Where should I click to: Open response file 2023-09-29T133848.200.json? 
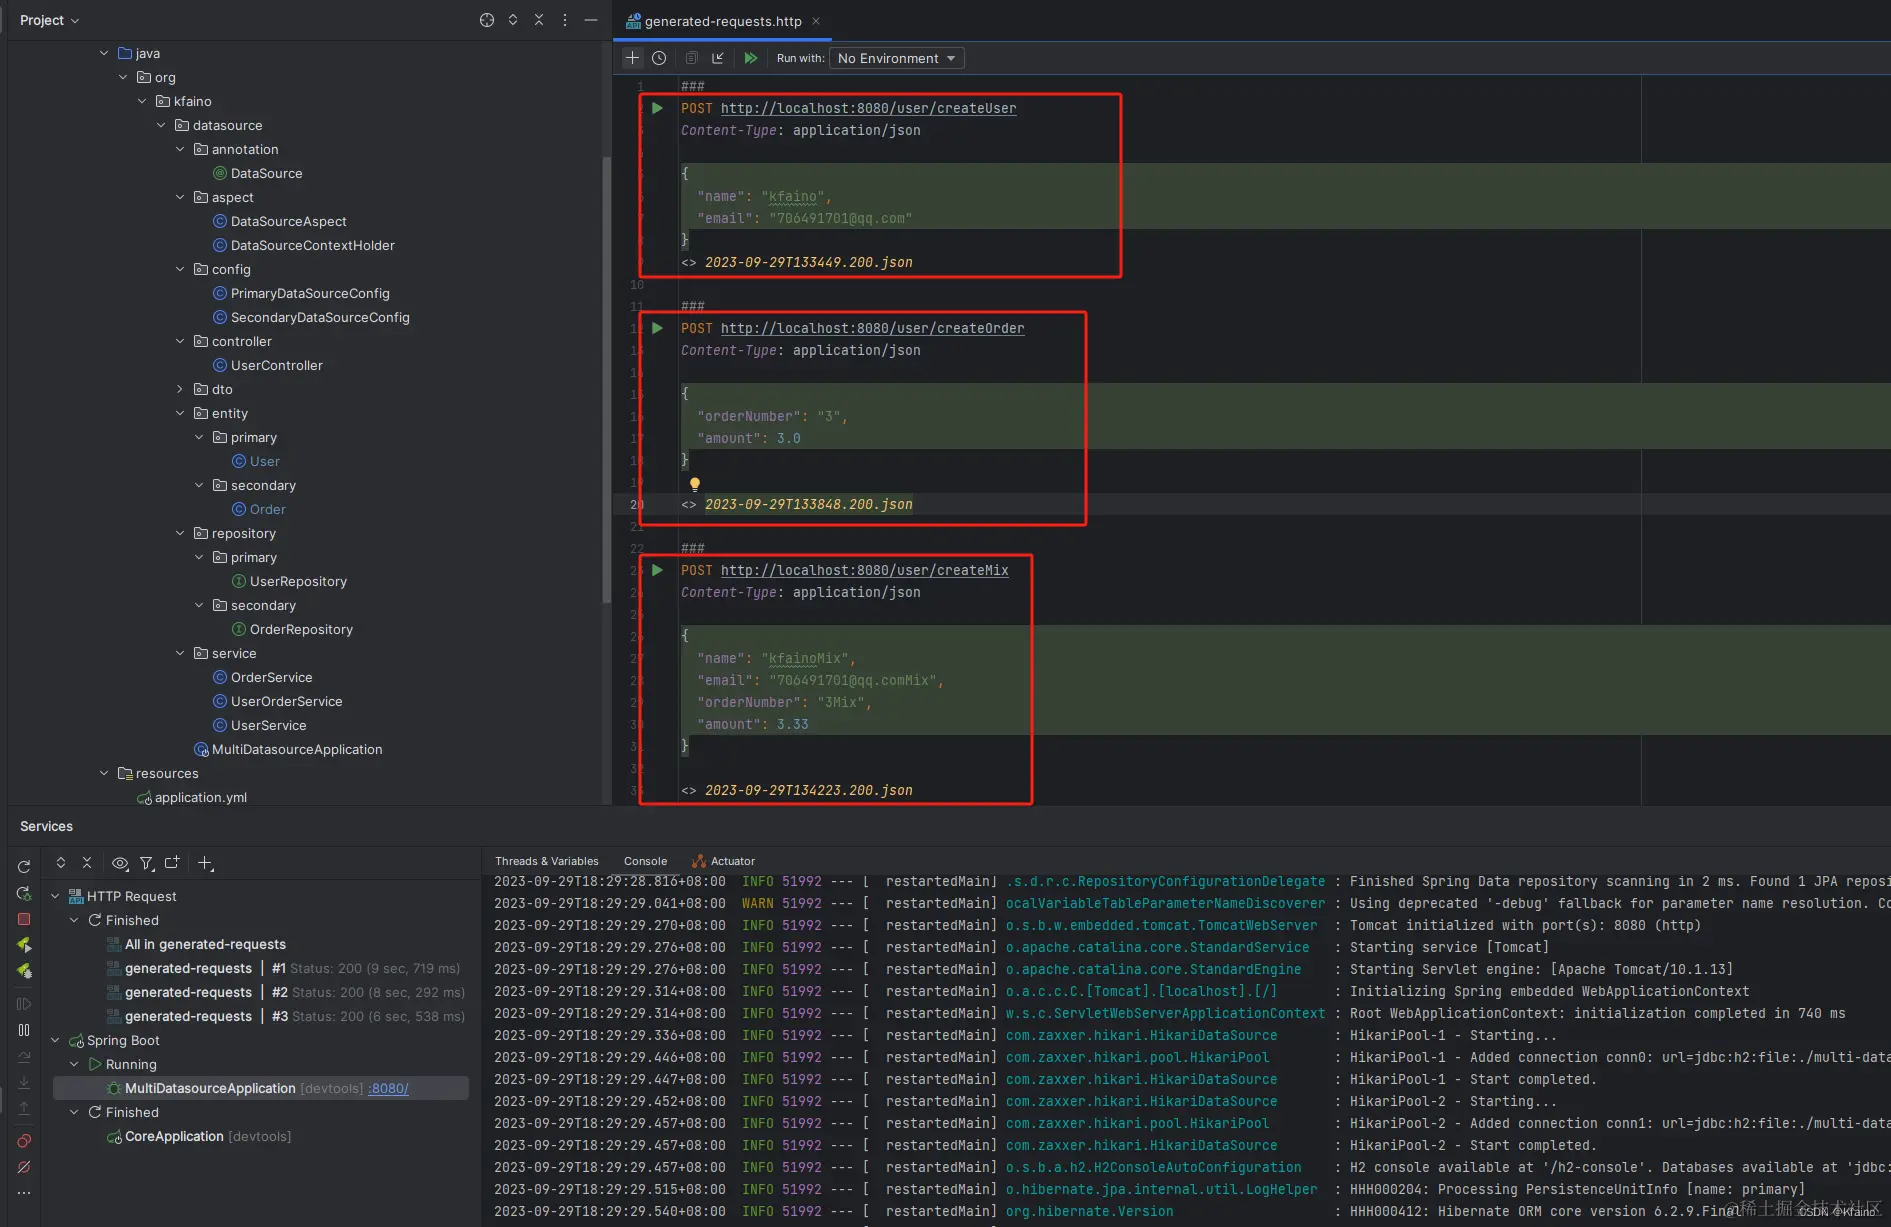[808, 504]
